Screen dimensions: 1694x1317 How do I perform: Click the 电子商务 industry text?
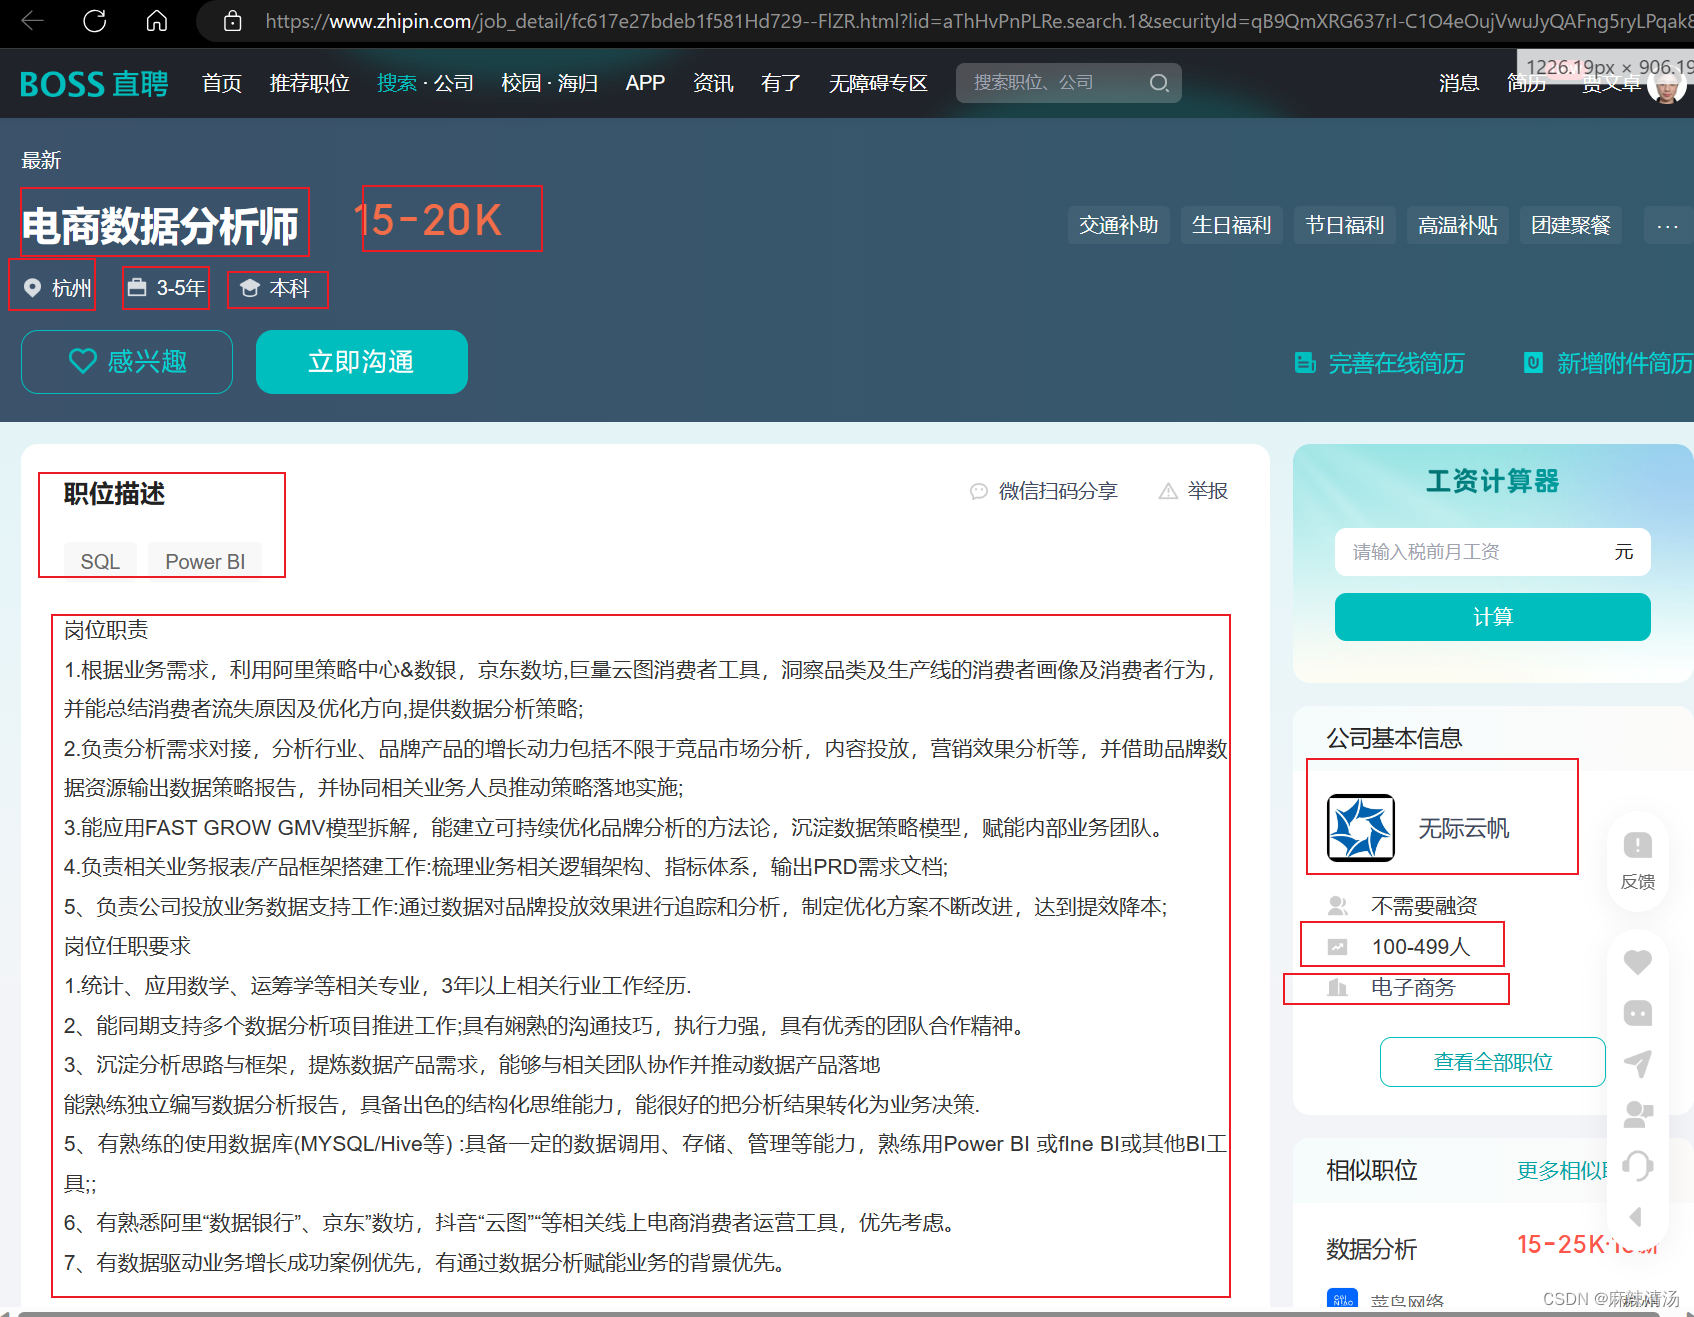[x=1413, y=988]
